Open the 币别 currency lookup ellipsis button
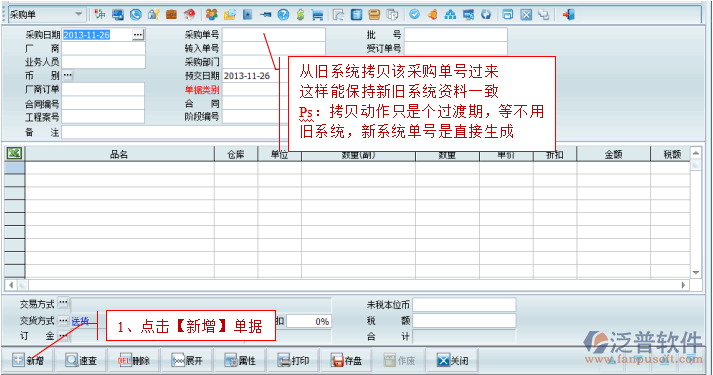Viewport: 713px width, 375px height. click(67, 75)
